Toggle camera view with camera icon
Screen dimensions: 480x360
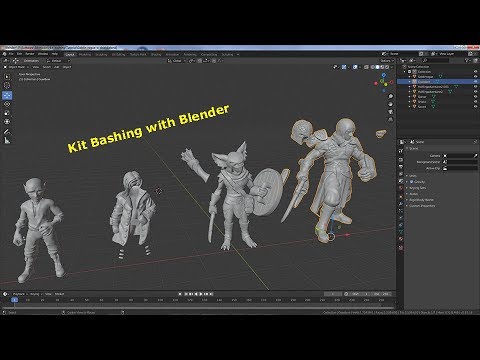[x=390, y=112]
